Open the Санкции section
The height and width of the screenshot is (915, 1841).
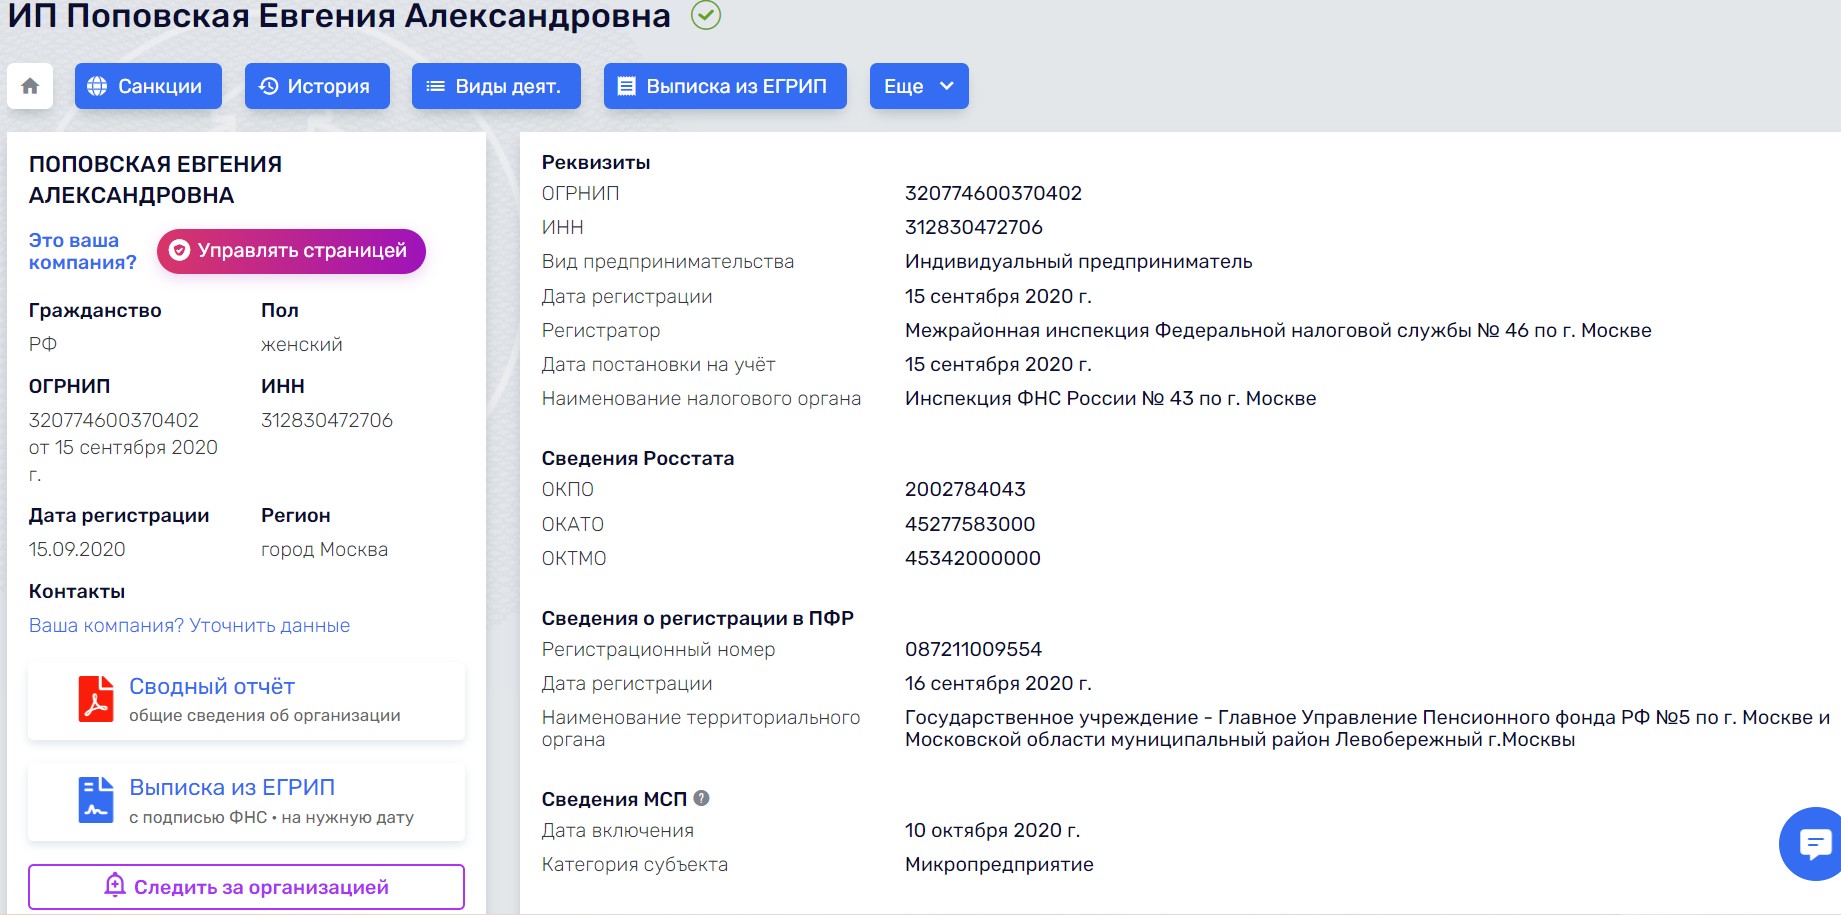click(148, 86)
